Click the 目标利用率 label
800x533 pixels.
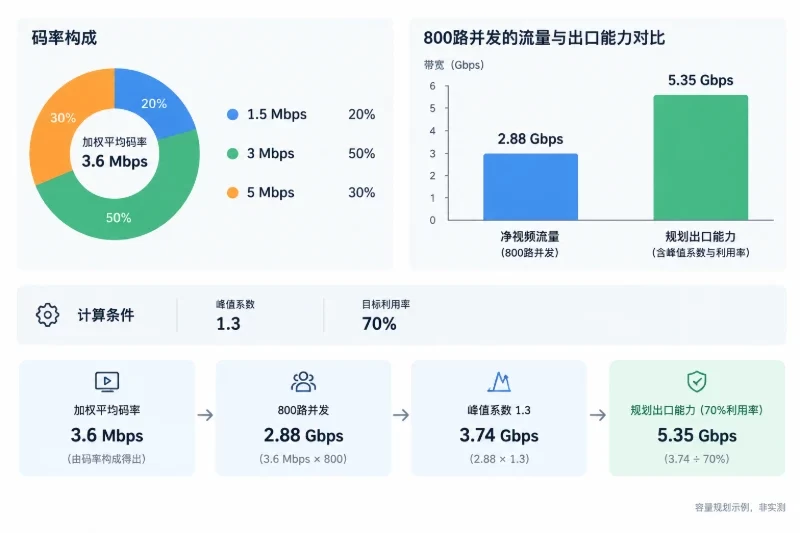(386, 304)
